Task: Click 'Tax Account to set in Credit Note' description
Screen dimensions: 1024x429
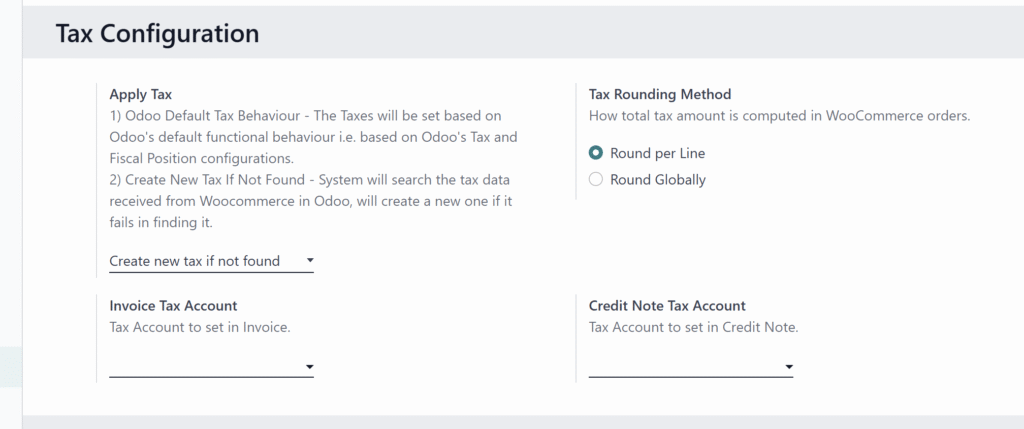Action: pos(692,327)
